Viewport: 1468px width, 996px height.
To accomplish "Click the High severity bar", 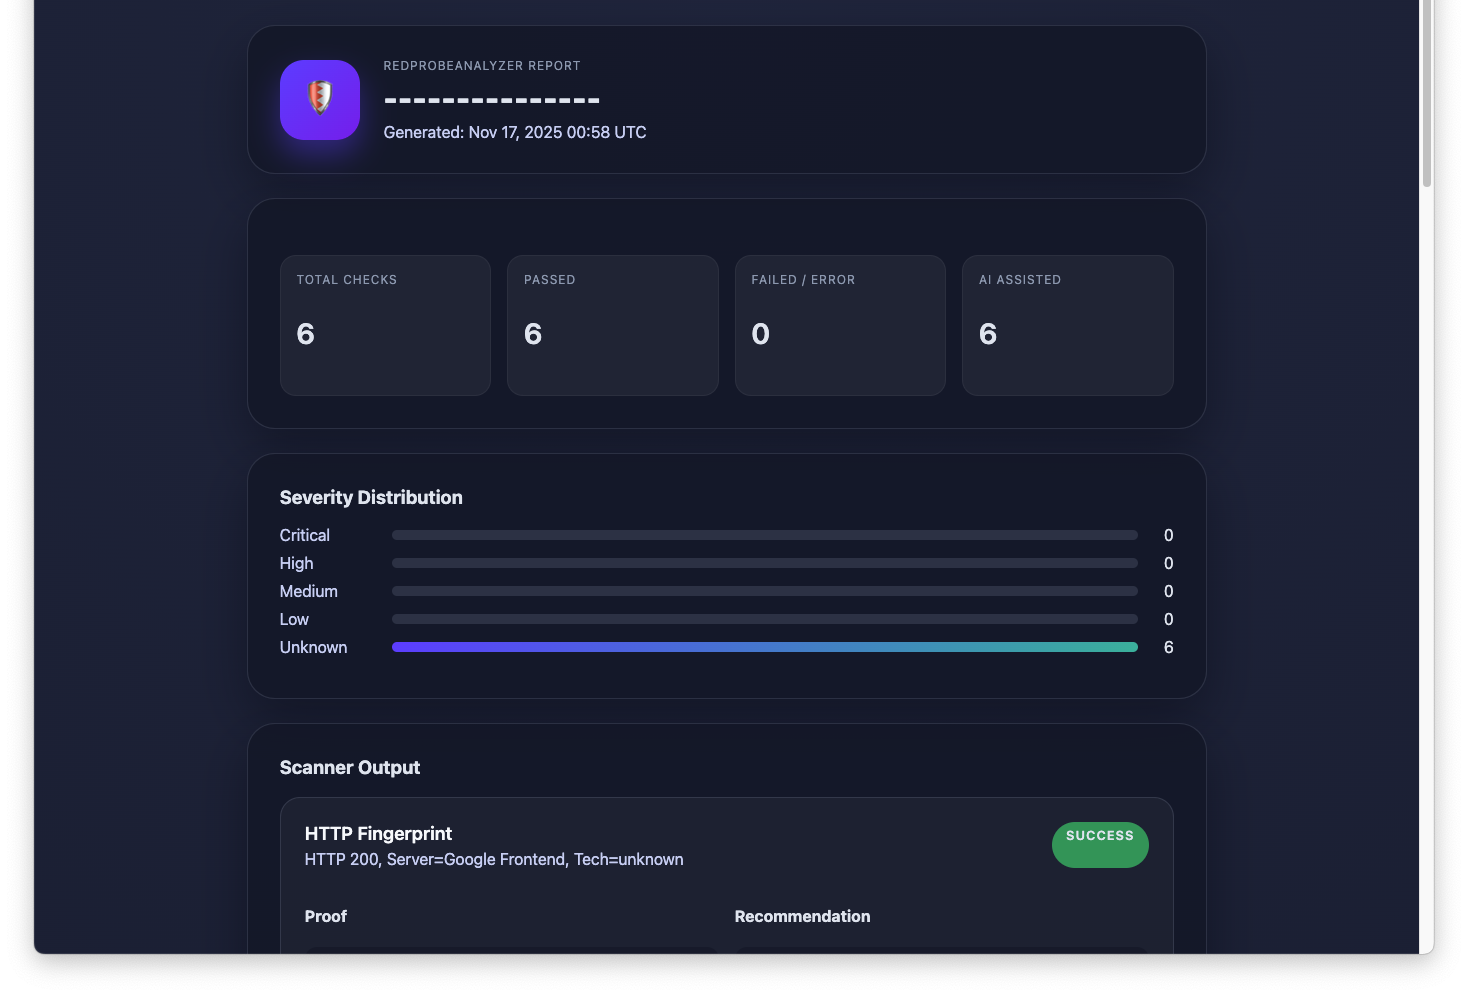I will click(764, 563).
